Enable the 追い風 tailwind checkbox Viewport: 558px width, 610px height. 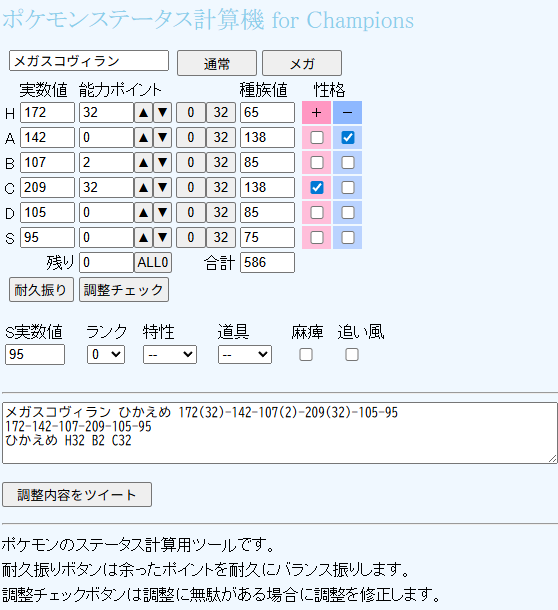(x=352, y=354)
